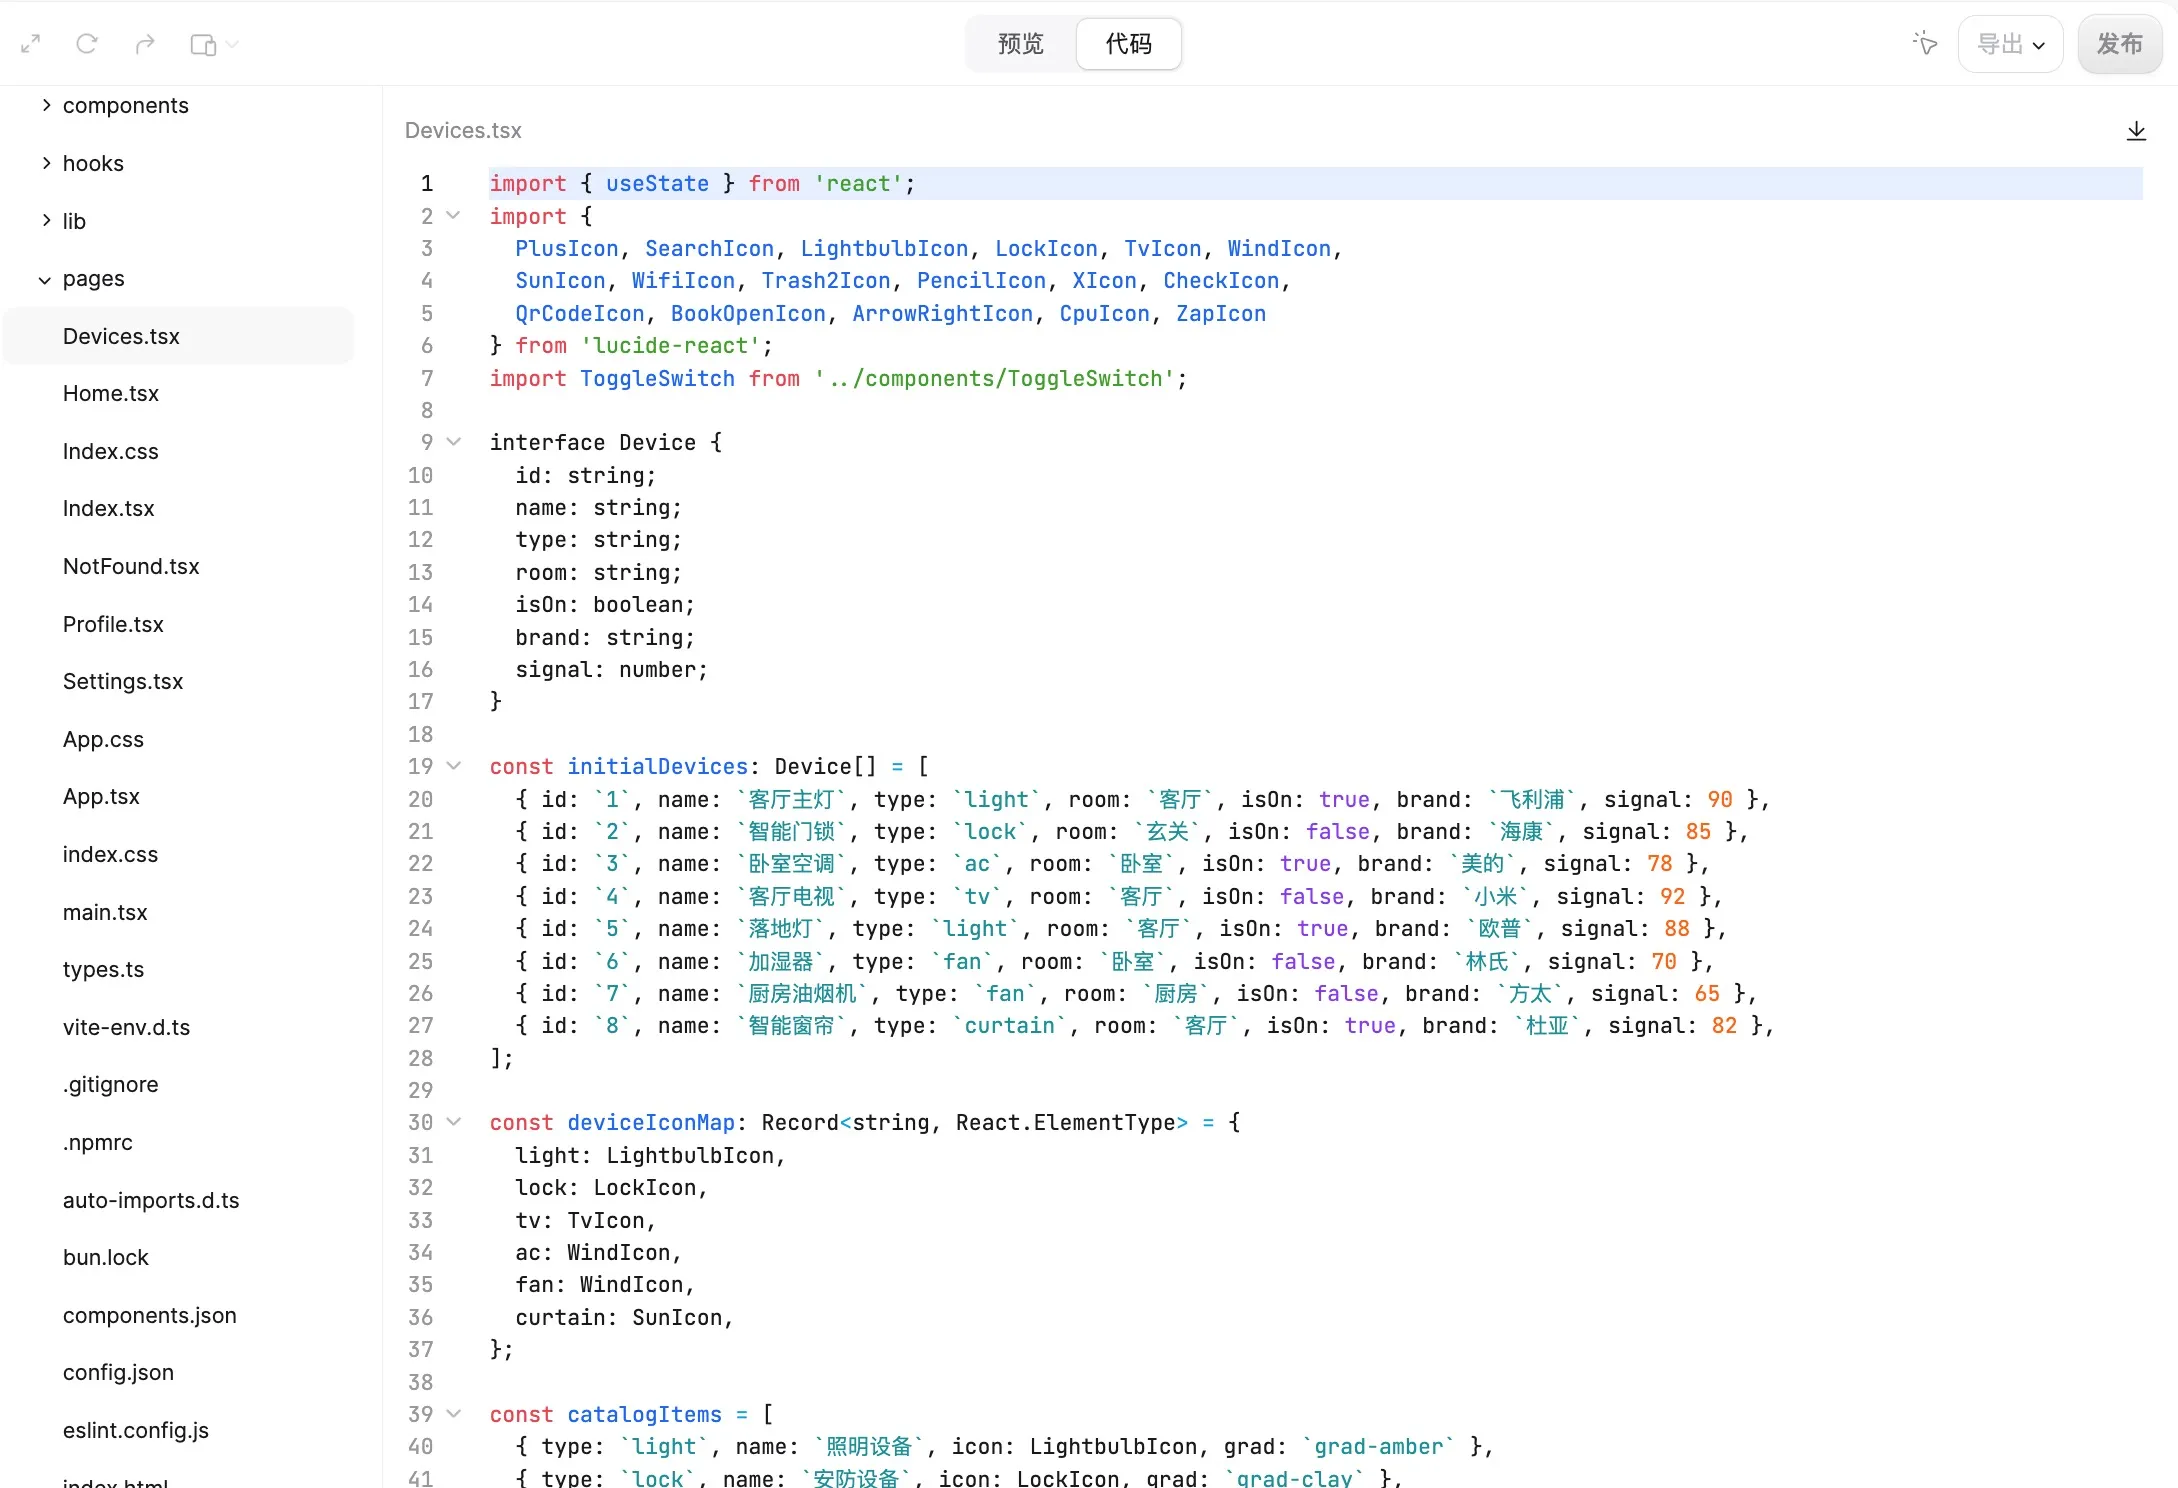Open .npmrc file
This screenshot has height=1488, width=2178.
pyautogui.click(x=97, y=1143)
